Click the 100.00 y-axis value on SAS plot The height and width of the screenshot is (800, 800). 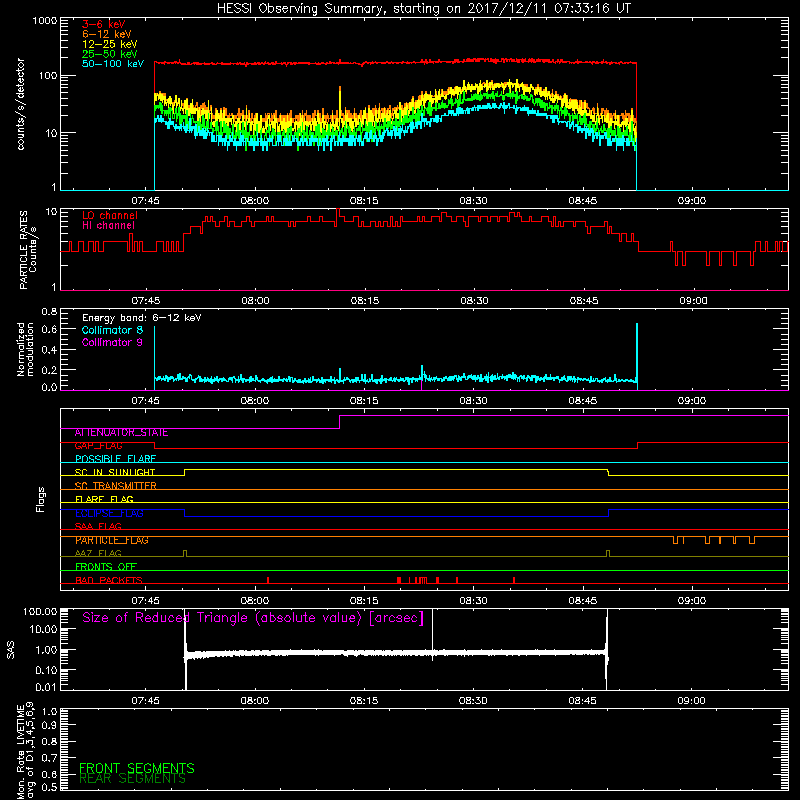(x=40, y=611)
